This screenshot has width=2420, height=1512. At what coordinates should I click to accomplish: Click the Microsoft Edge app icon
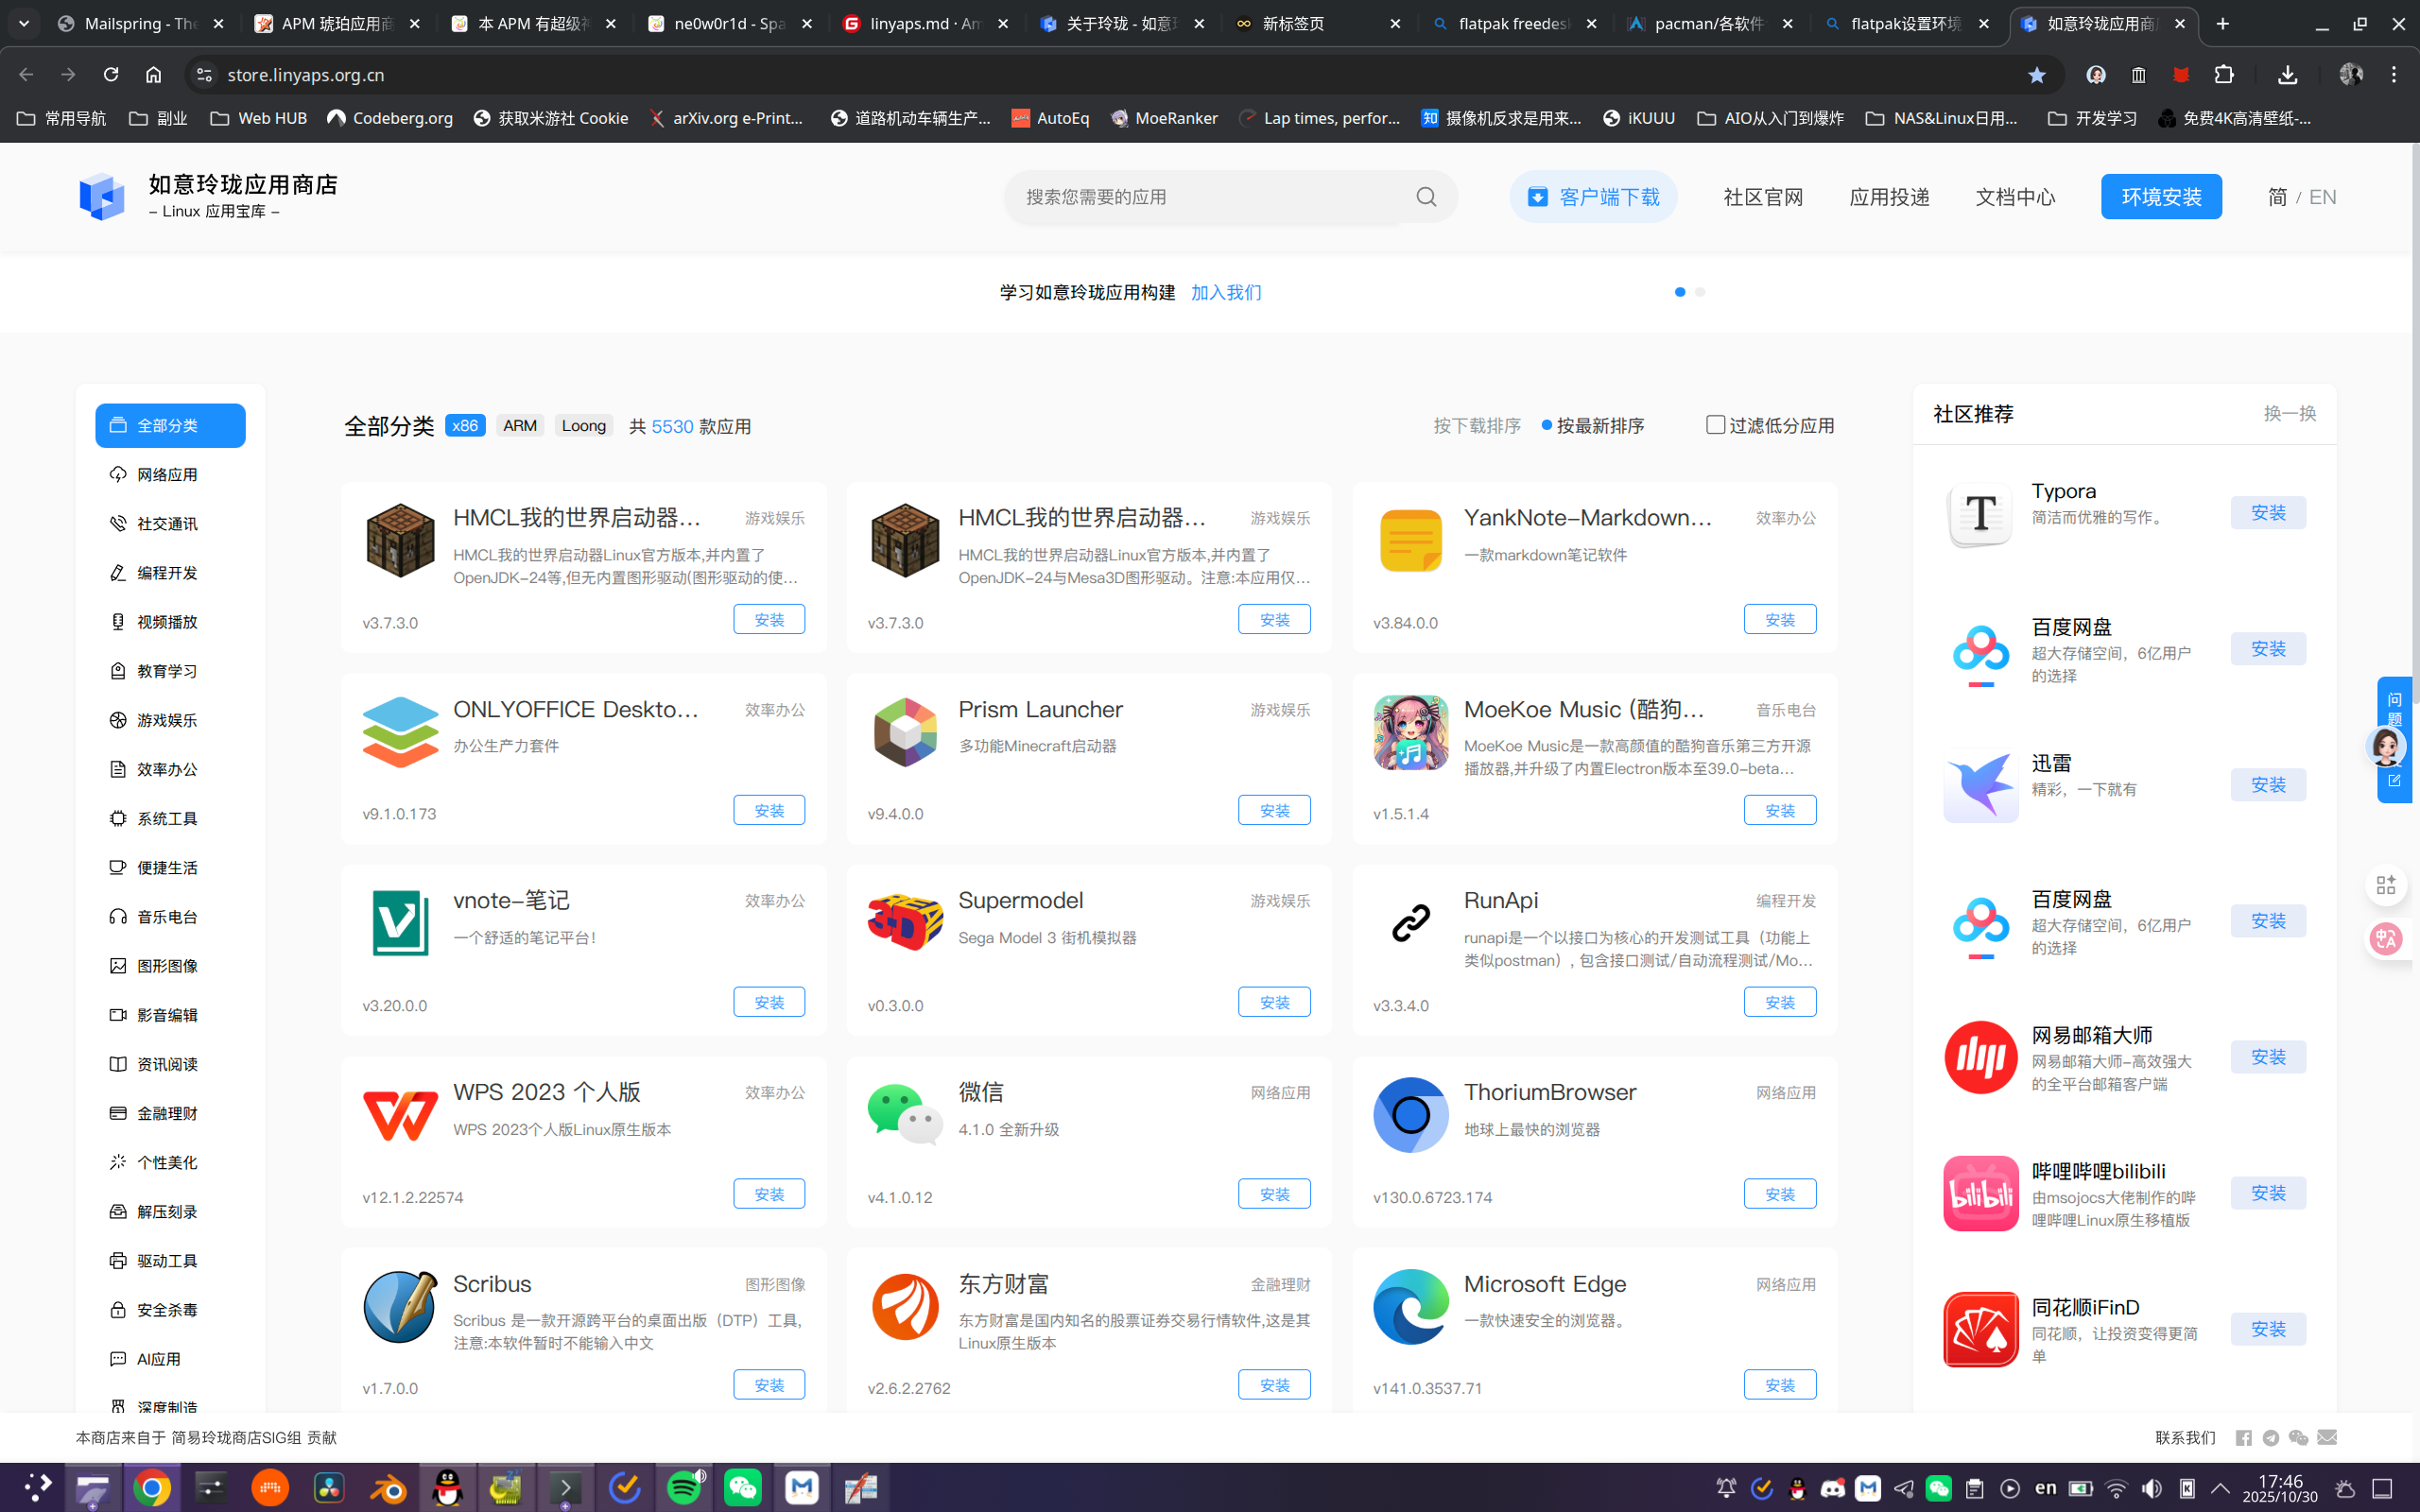tap(1410, 1307)
